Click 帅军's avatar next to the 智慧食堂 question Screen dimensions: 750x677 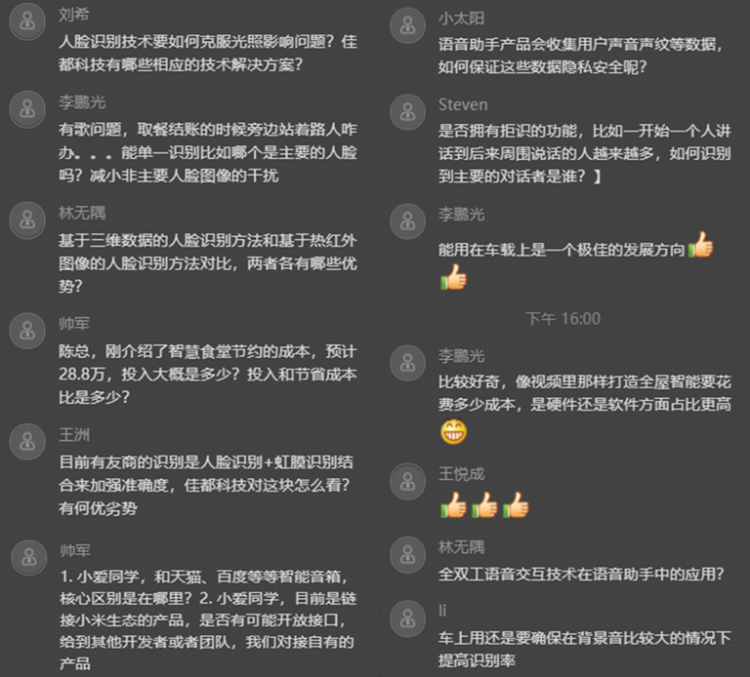coord(27,331)
